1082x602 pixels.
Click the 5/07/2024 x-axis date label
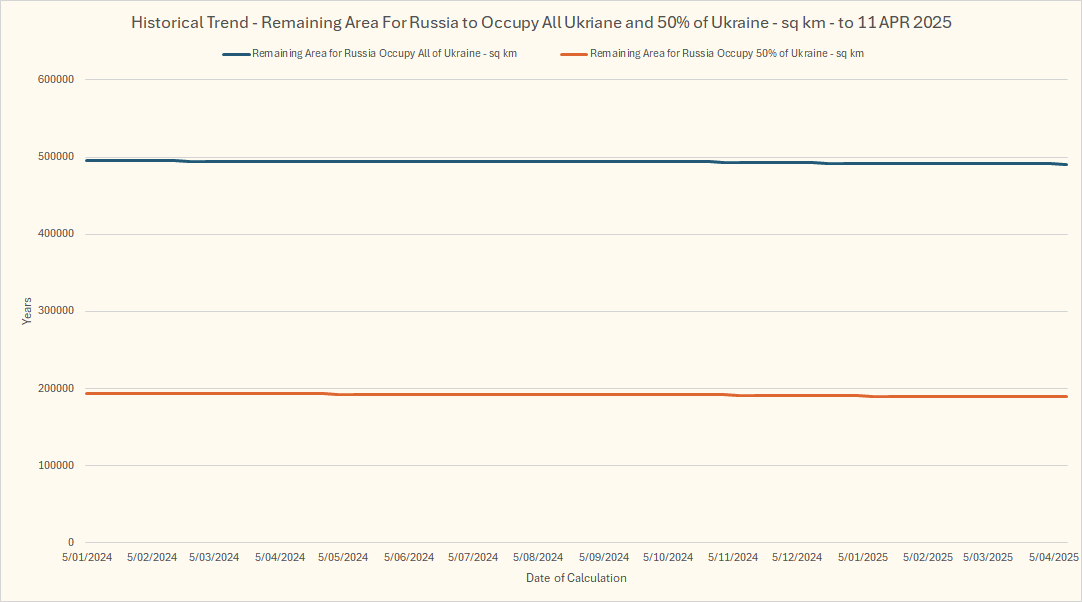coord(473,557)
